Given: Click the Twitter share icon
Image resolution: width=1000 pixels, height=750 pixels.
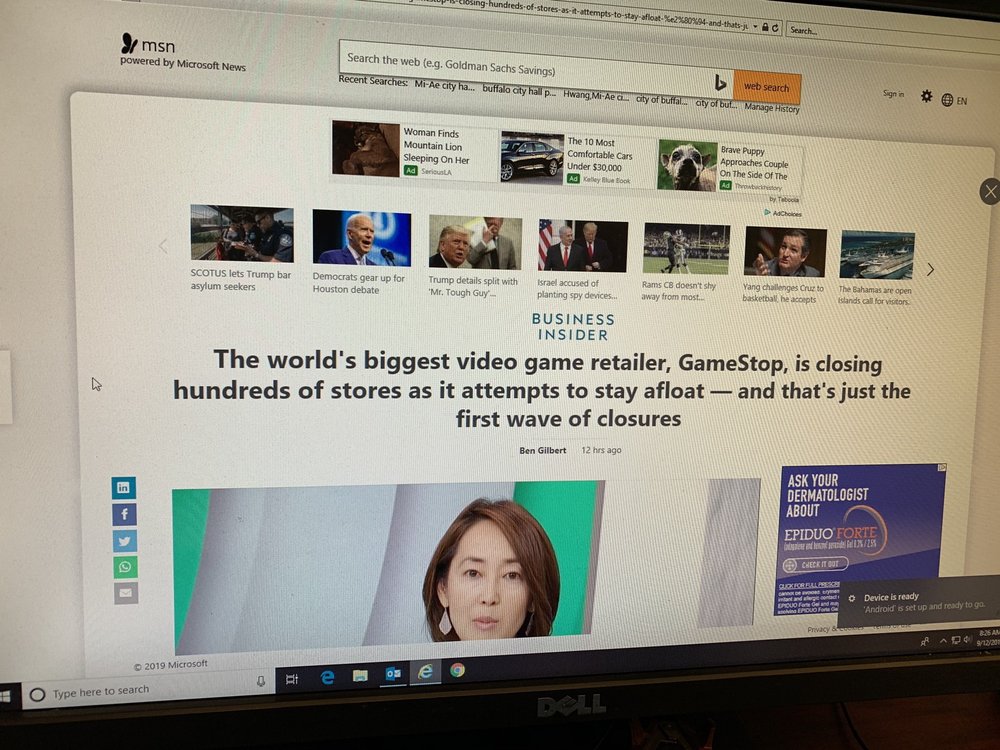Looking at the screenshot, I should (124, 541).
